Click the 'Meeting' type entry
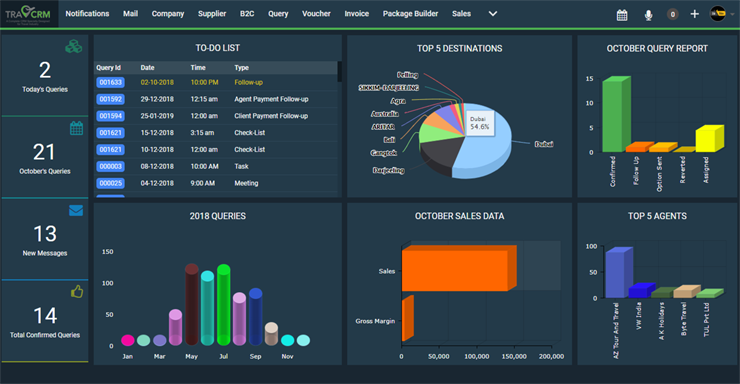740x384 pixels. 246,183
